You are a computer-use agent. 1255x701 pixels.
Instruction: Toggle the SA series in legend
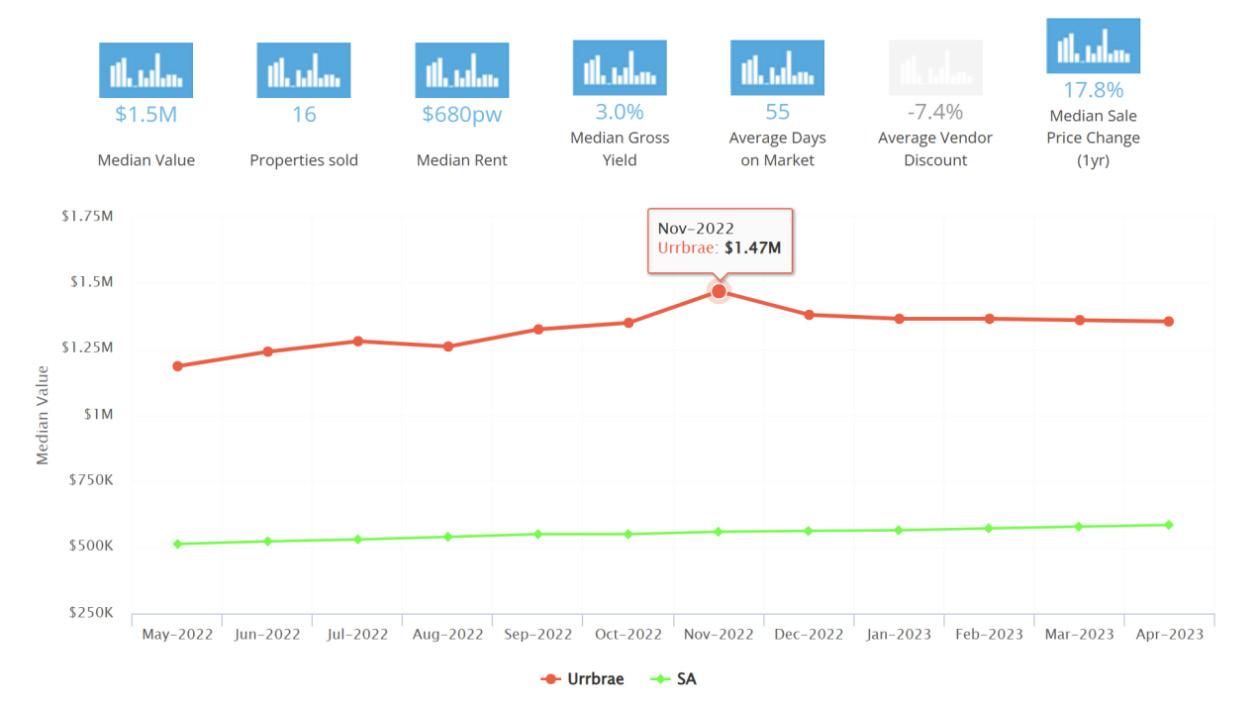tap(673, 679)
